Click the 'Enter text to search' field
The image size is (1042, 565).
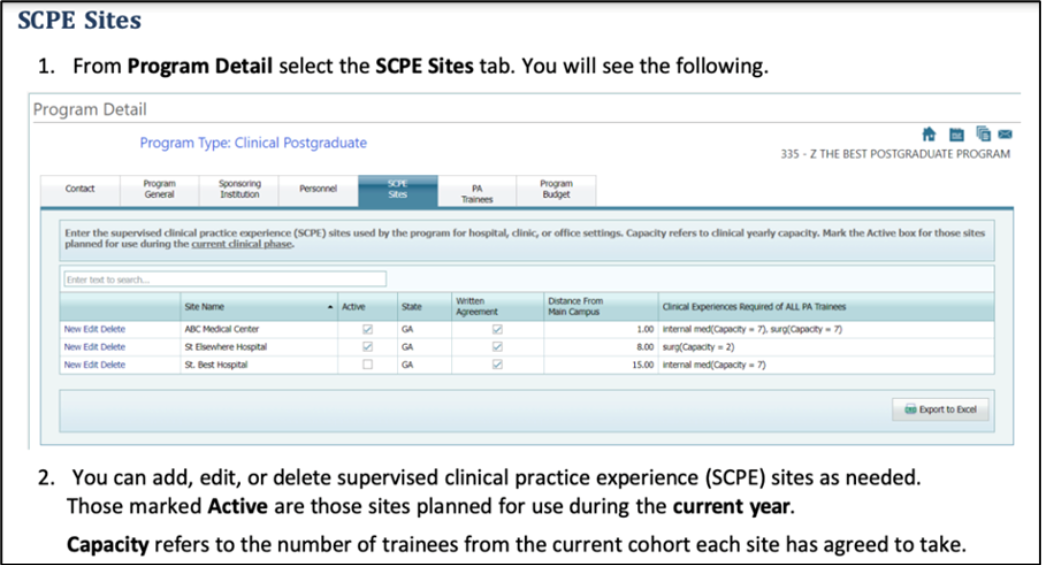coord(225,279)
